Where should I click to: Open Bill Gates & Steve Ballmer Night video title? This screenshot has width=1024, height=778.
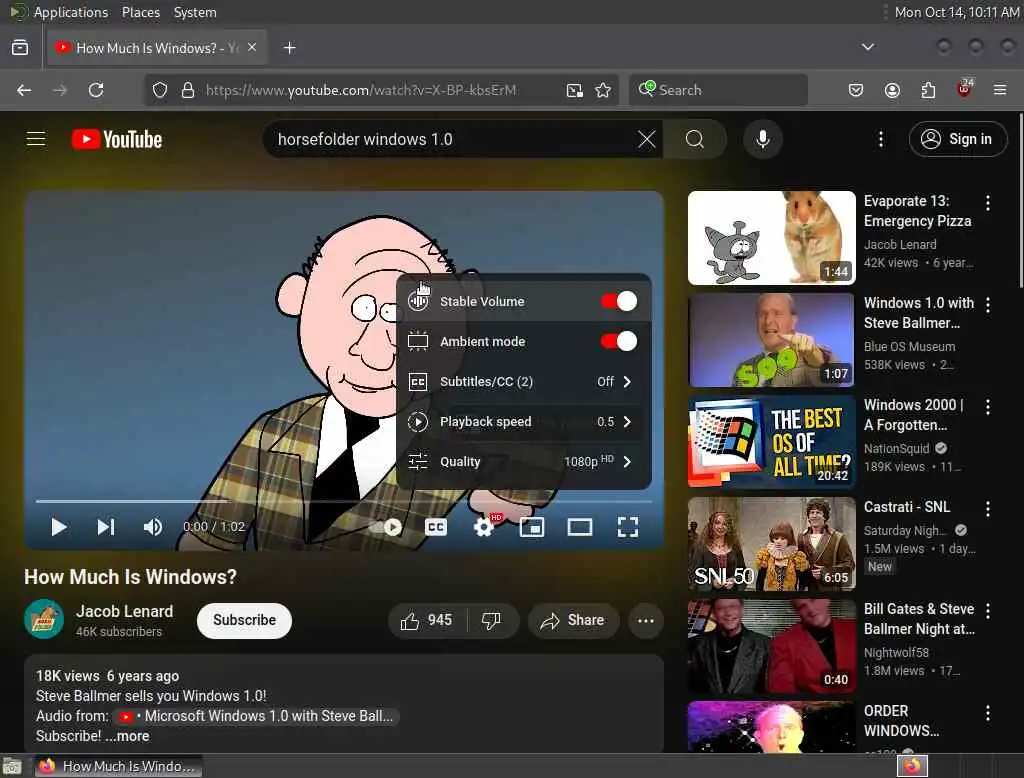[x=919, y=619]
